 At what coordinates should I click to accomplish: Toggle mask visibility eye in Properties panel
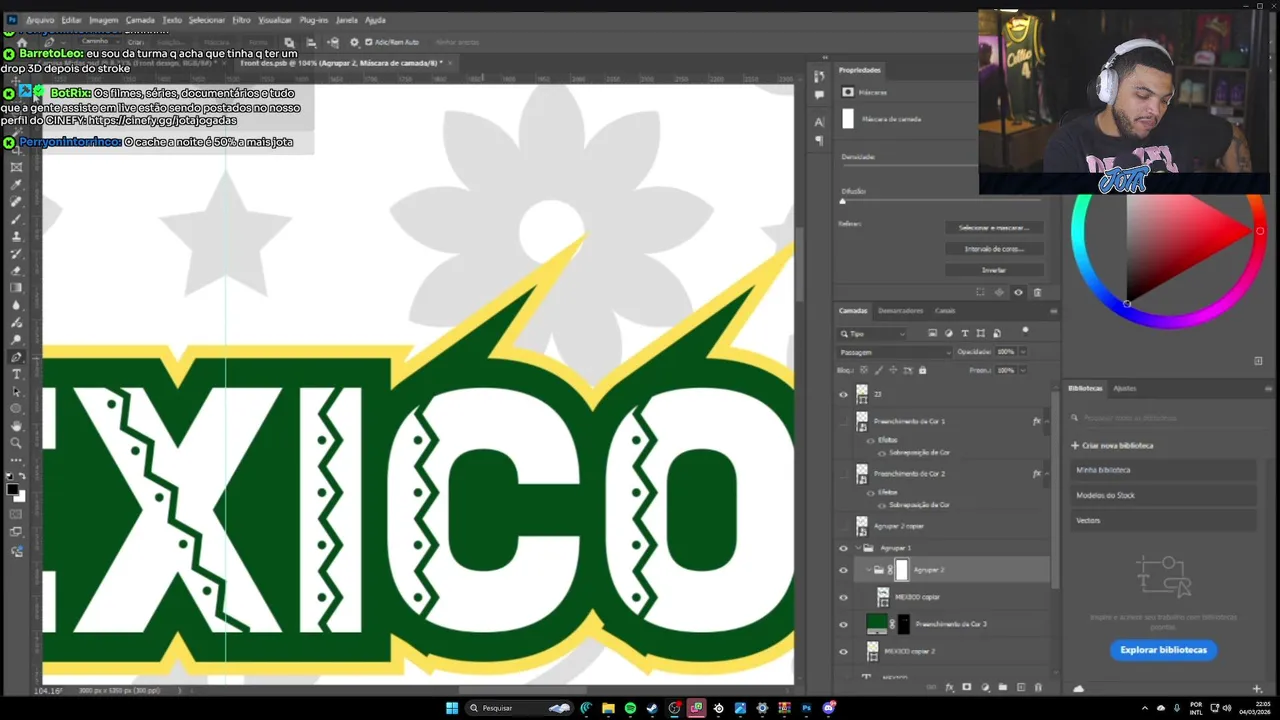[x=1018, y=292]
